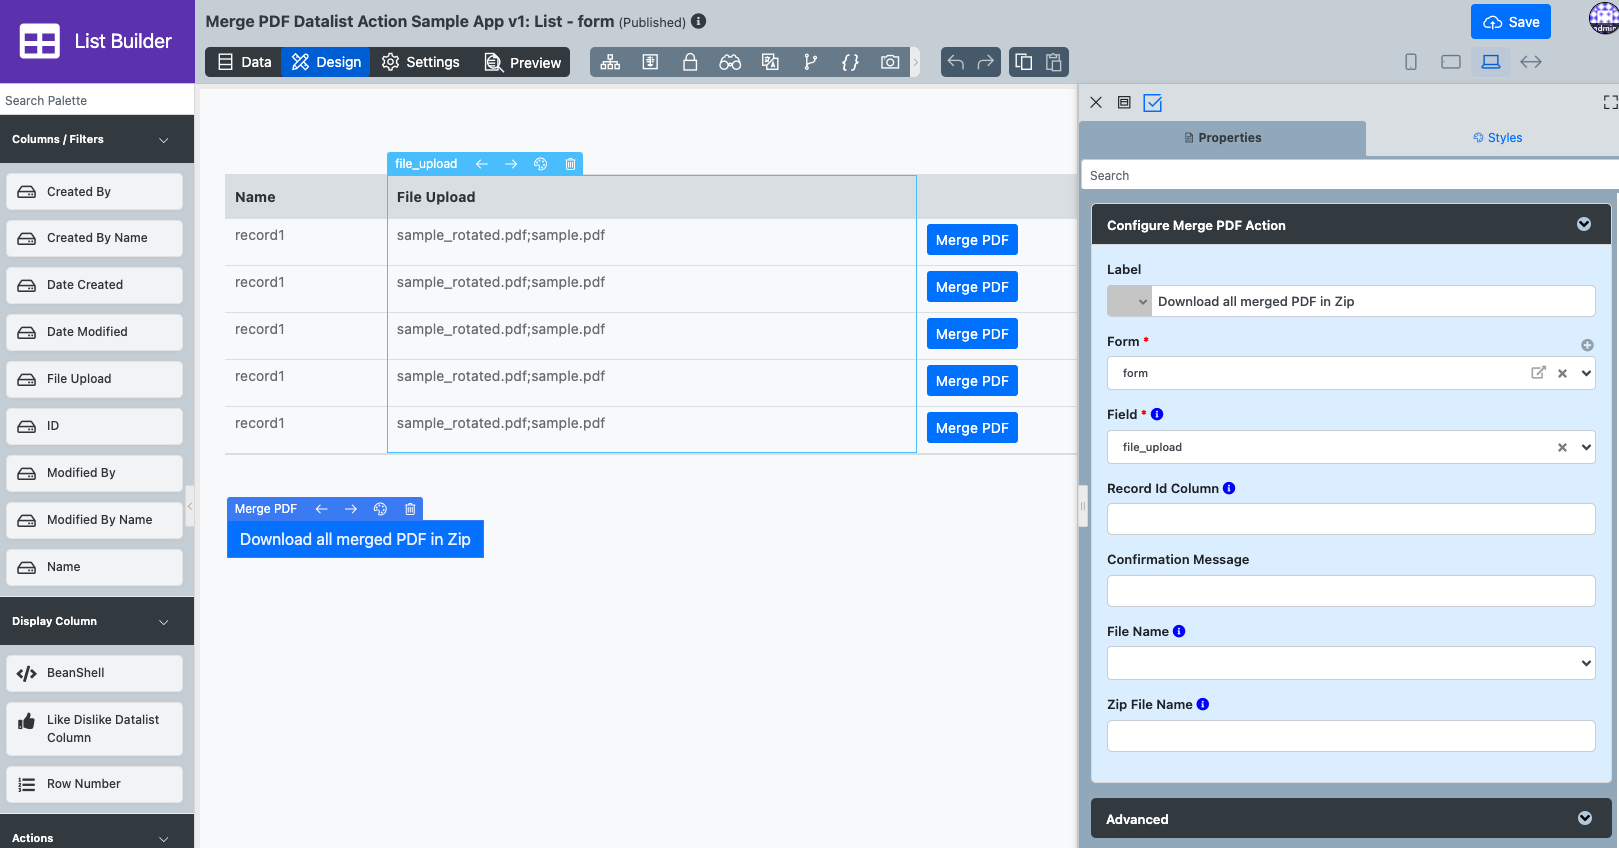This screenshot has height=848, width=1619.
Task: Toggle the blue checkmark auto-apply icon
Action: pos(1153,103)
